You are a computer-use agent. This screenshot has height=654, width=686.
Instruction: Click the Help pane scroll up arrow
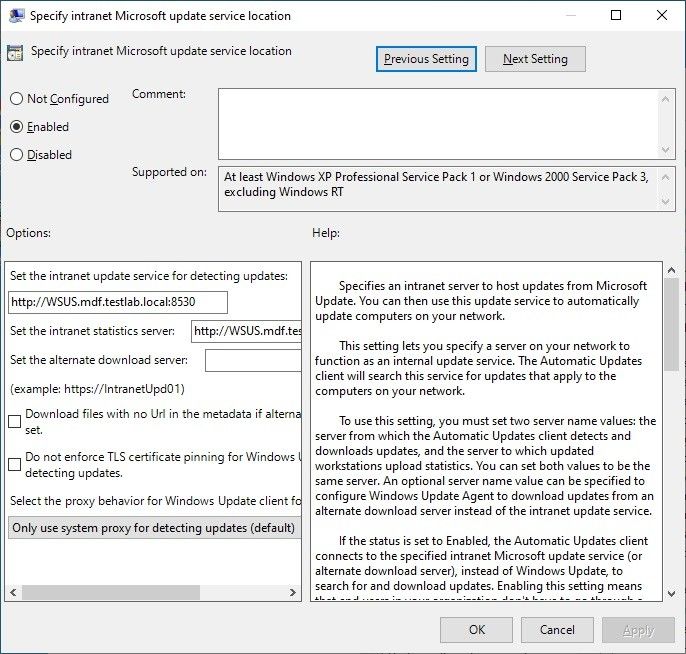[x=671, y=270]
